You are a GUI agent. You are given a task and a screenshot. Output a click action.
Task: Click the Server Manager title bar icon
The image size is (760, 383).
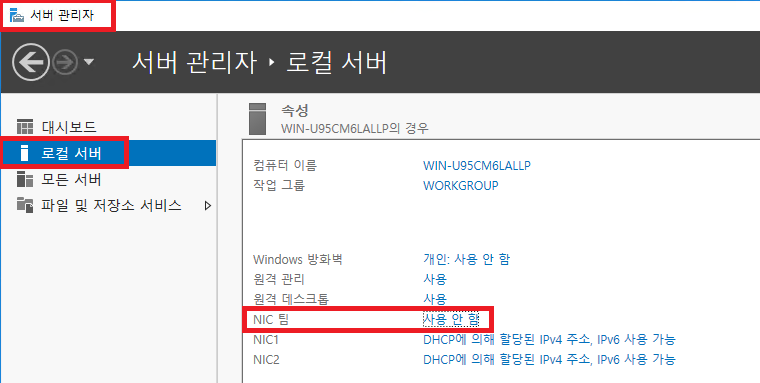point(17,15)
